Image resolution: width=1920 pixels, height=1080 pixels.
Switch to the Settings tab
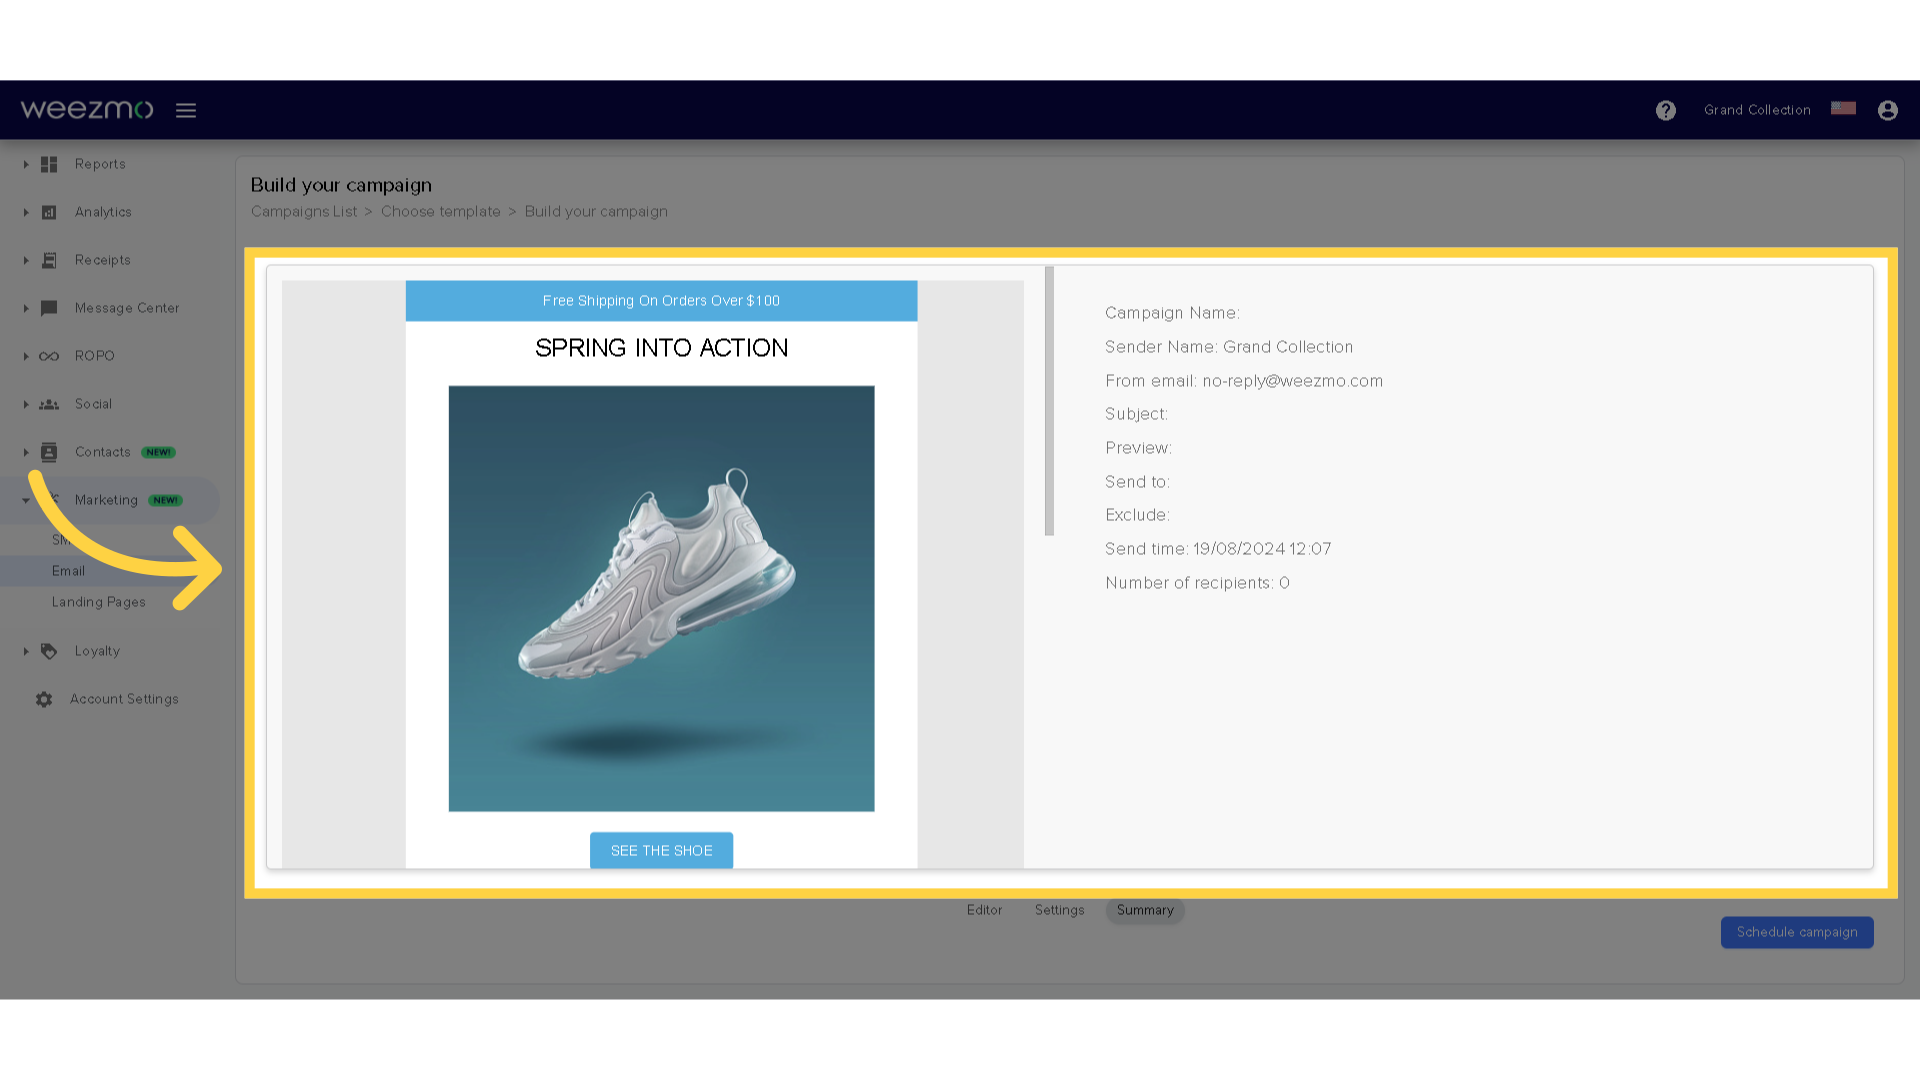(x=1059, y=910)
